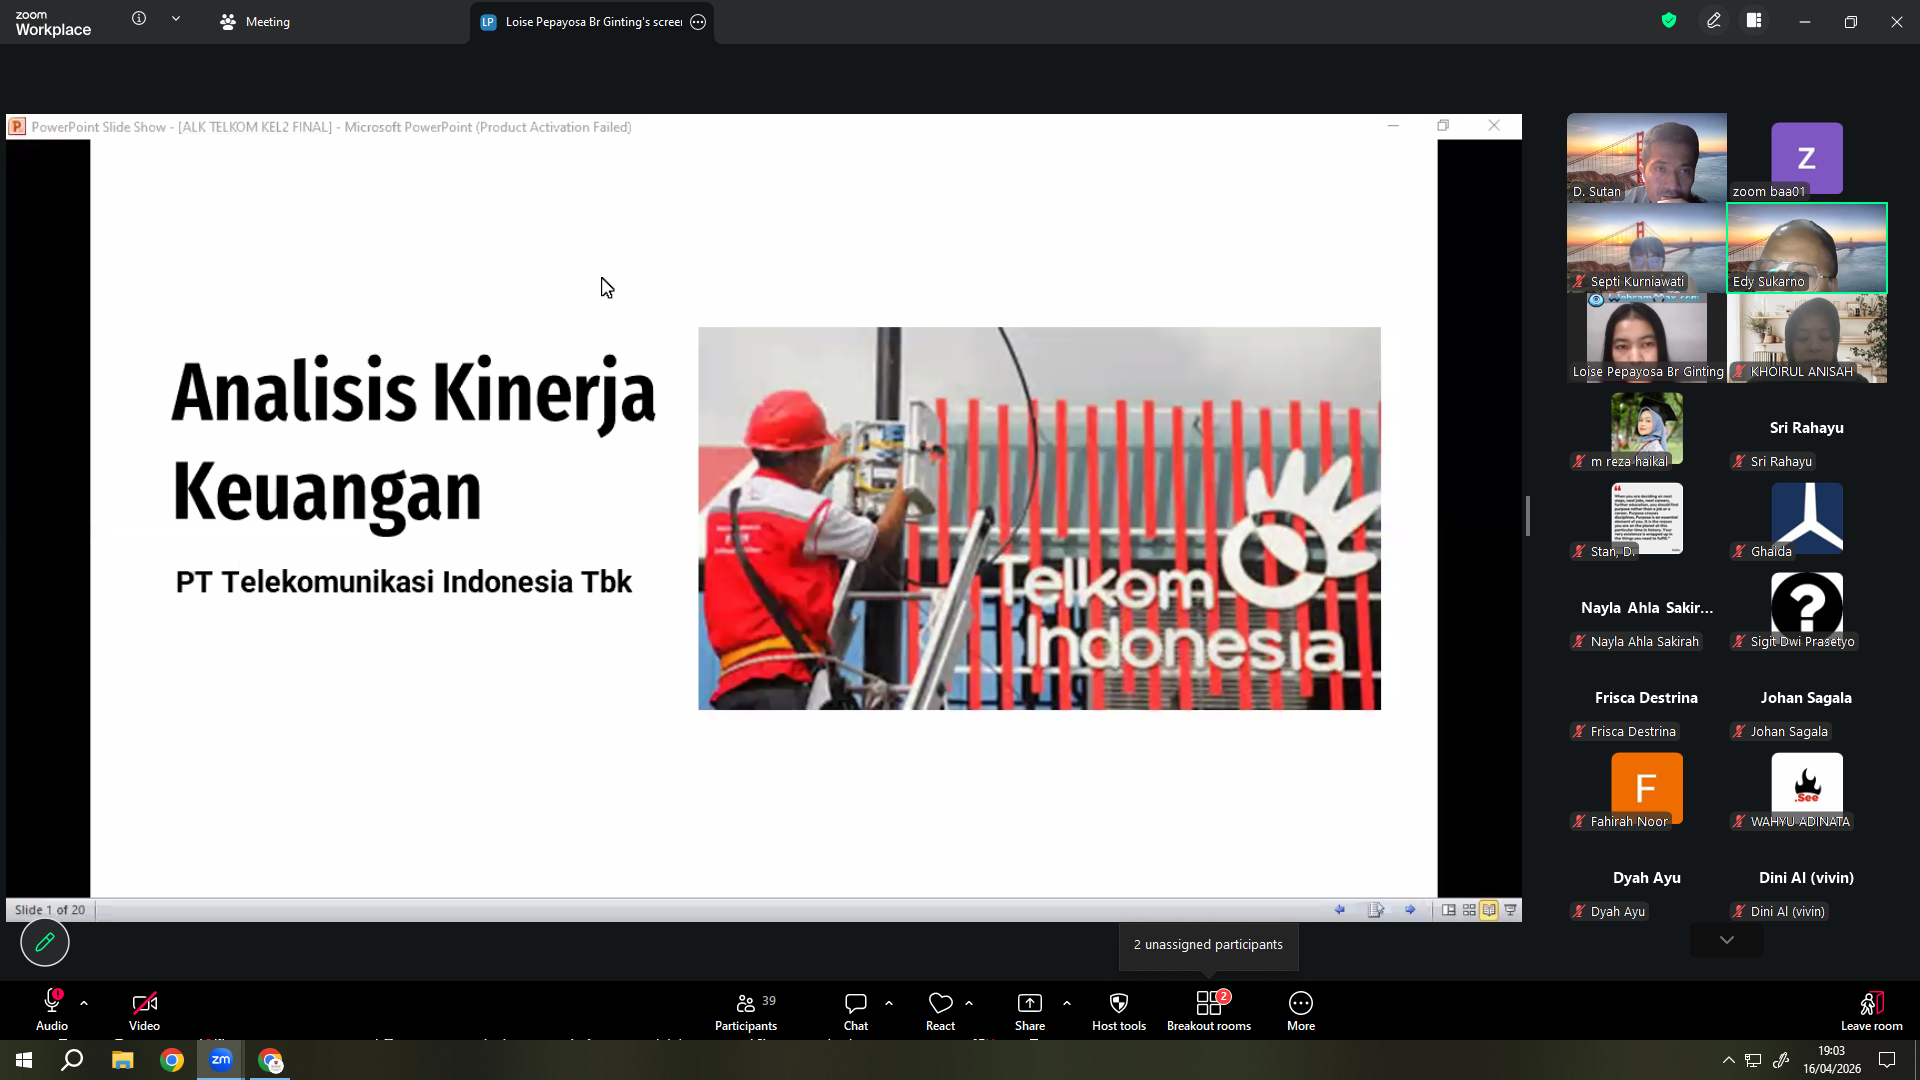Select the Fahirah Noor participant tile
This screenshot has width=1920, height=1080.
pyautogui.click(x=1647, y=788)
